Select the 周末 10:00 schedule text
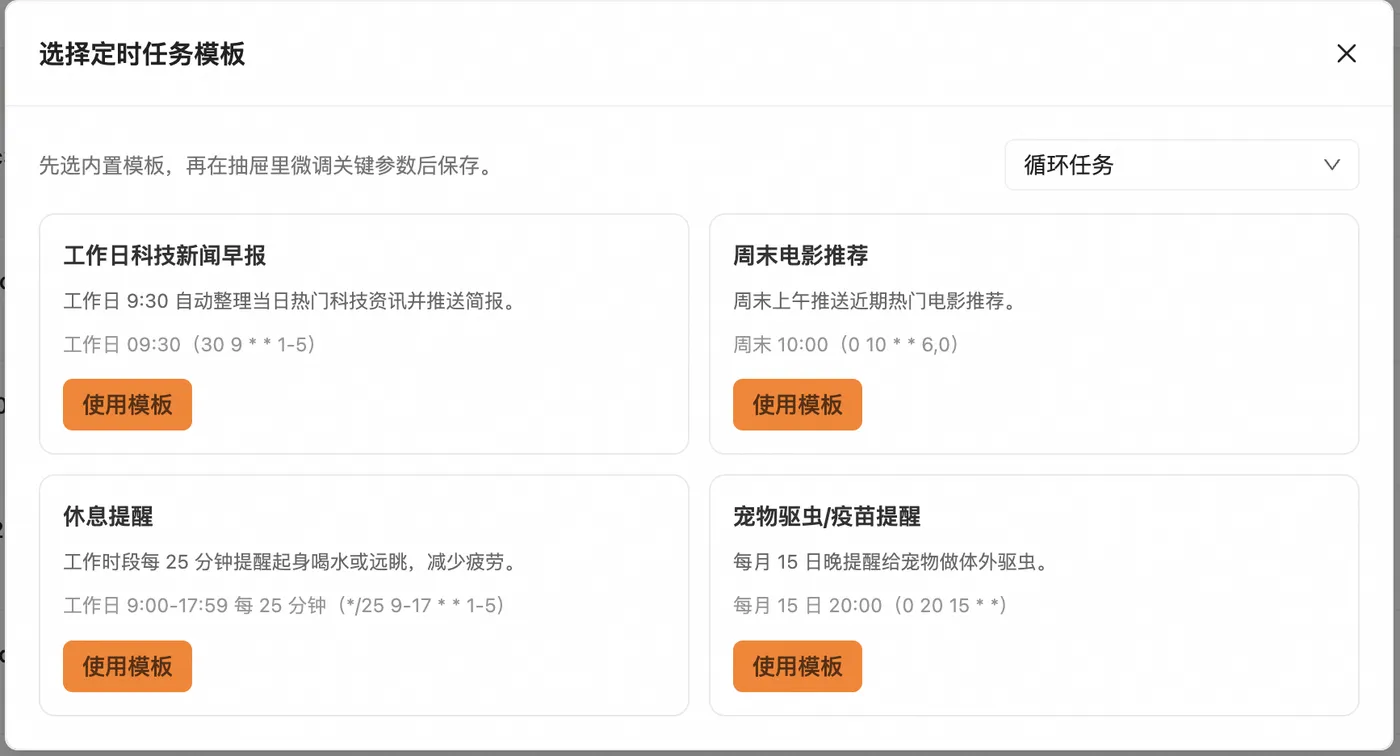This screenshot has height=756, width=1400. 781,345
